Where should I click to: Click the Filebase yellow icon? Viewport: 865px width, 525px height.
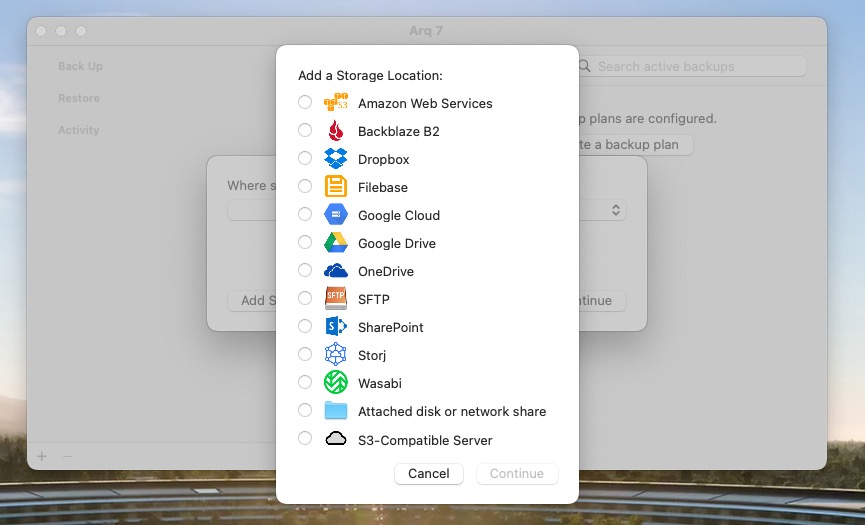pos(336,186)
